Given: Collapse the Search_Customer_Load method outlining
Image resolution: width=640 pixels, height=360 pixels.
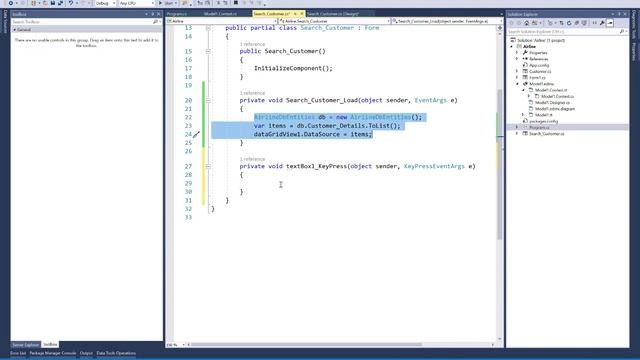Looking at the screenshot, I should coord(208,100).
